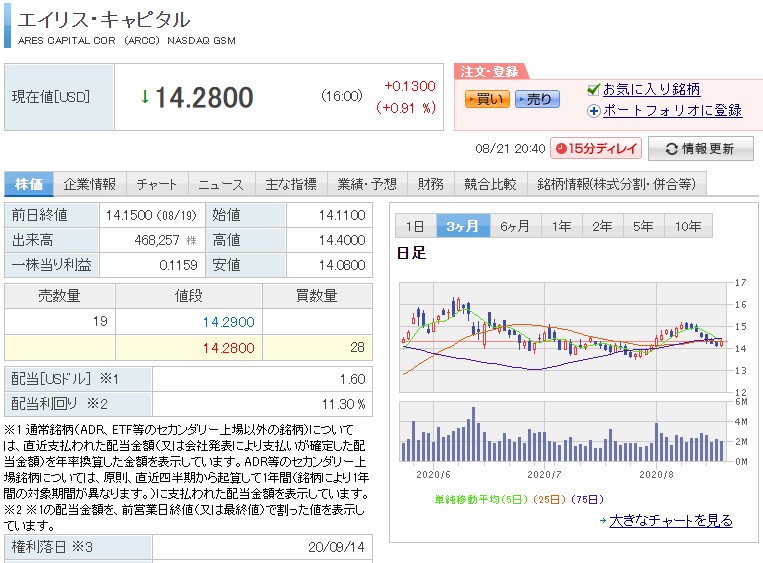This screenshot has width=763, height=563.
Task: Click the plus icon beside ポートフォリオに登録
Action: pyautogui.click(x=594, y=111)
